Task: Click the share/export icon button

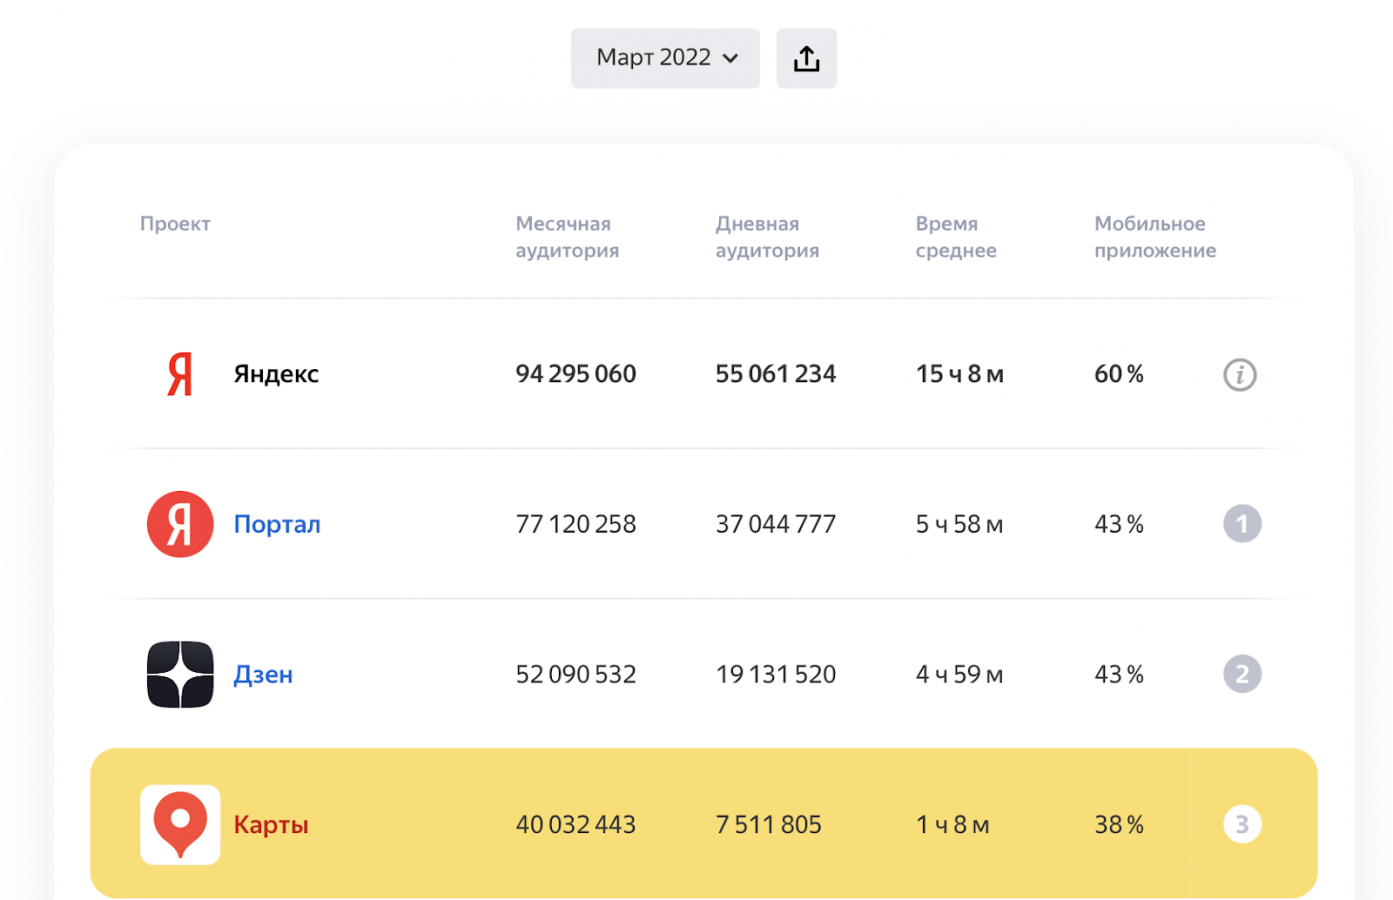Action: (x=806, y=59)
